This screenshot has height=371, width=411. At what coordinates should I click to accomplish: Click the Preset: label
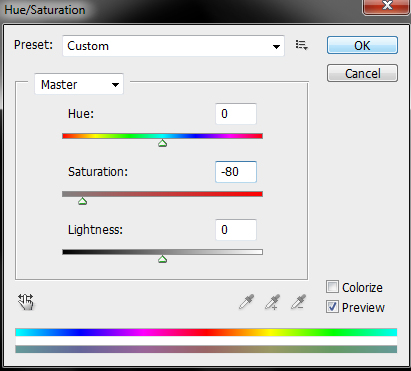point(33,45)
